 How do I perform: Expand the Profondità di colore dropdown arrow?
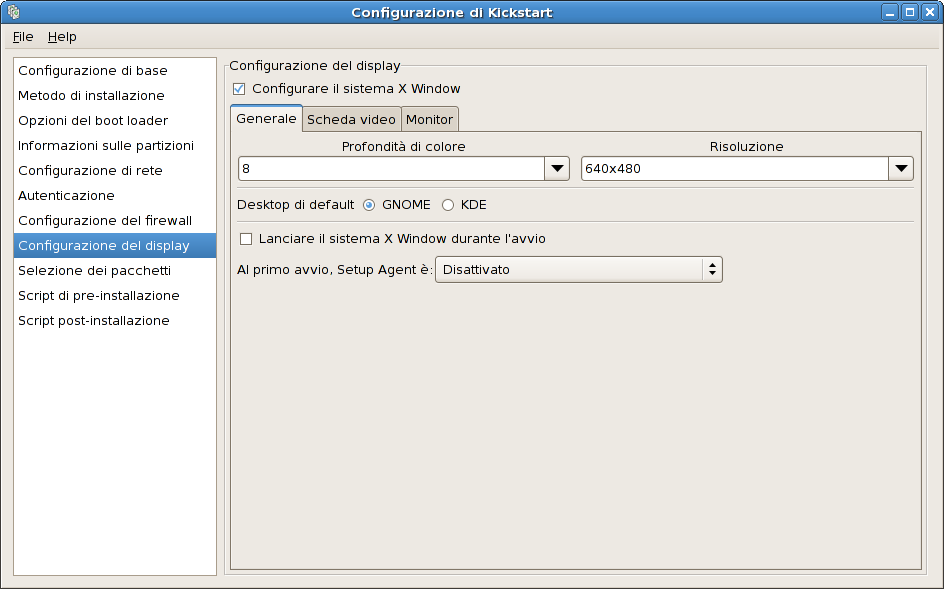click(557, 169)
